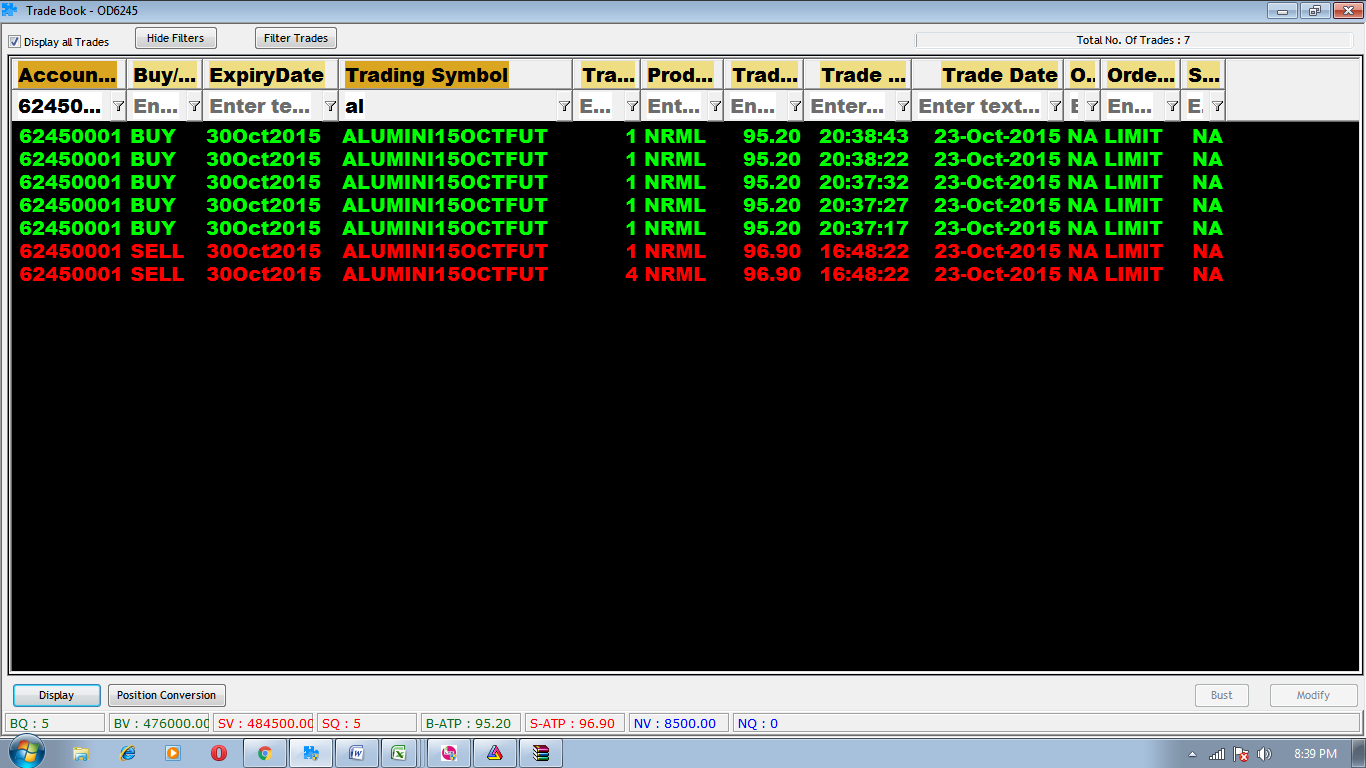
Task: Click the blue puzzle trading app taskbar icon
Action: 311,753
